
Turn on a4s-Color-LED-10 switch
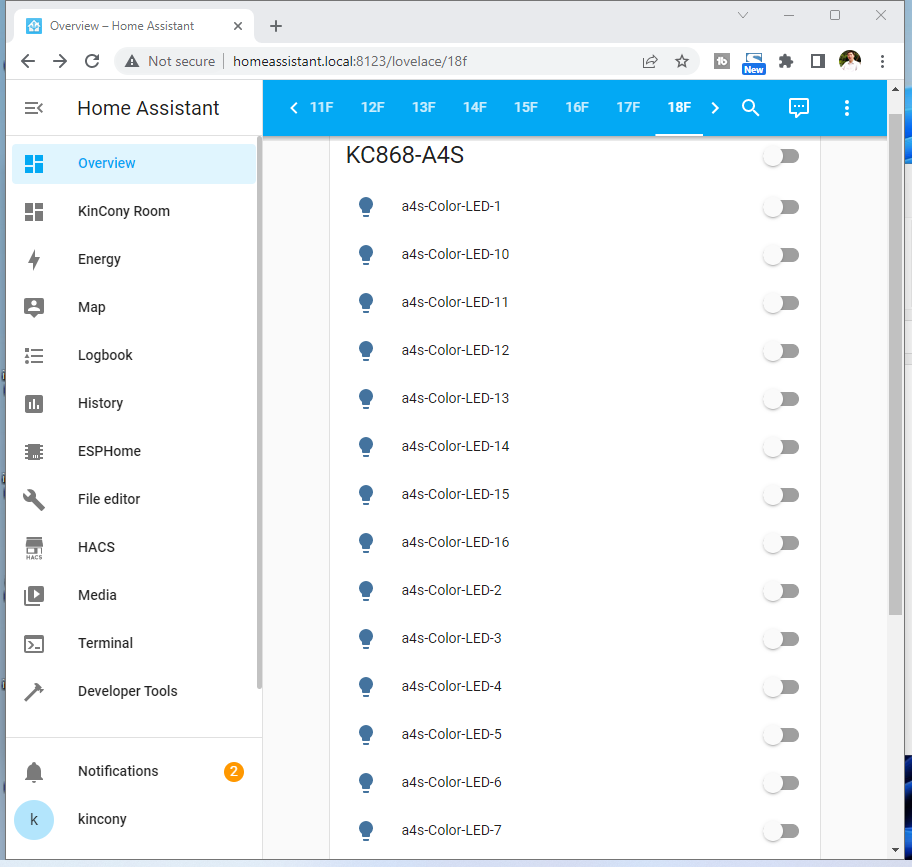click(x=780, y=255)
